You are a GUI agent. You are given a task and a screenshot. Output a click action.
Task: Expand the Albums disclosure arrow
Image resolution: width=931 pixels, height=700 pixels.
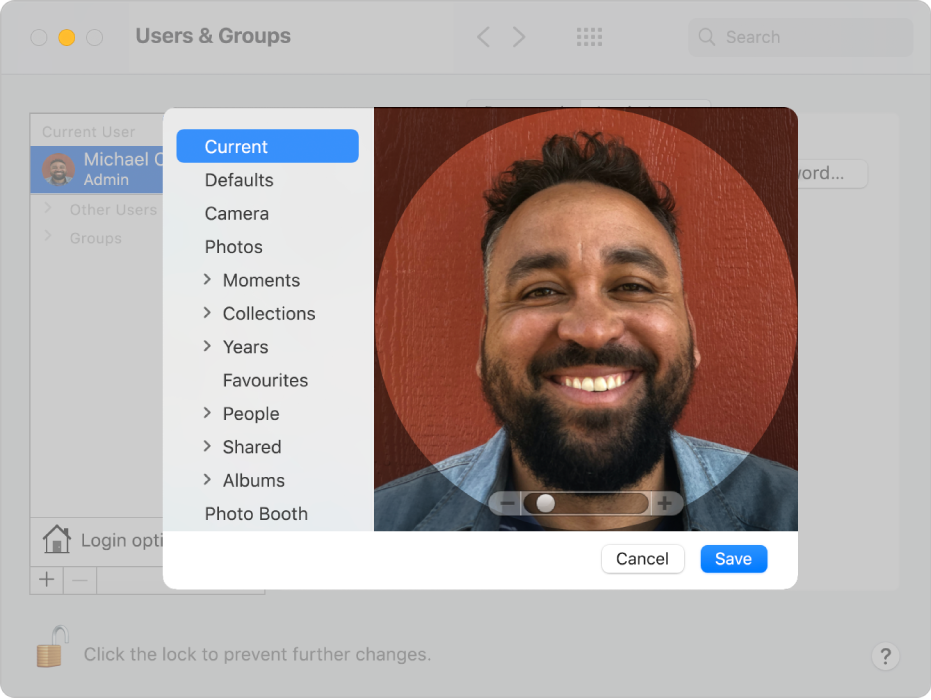tap(207, 480)
